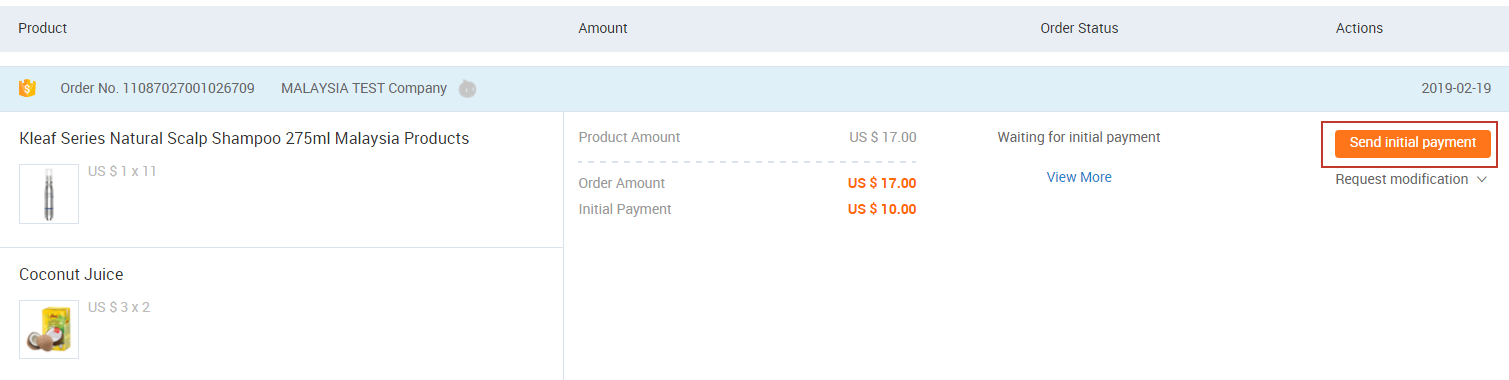Open chat via the gray message icon
Image resolution: width=1509 pixels, height=380 pixels.
coord(467,89)
